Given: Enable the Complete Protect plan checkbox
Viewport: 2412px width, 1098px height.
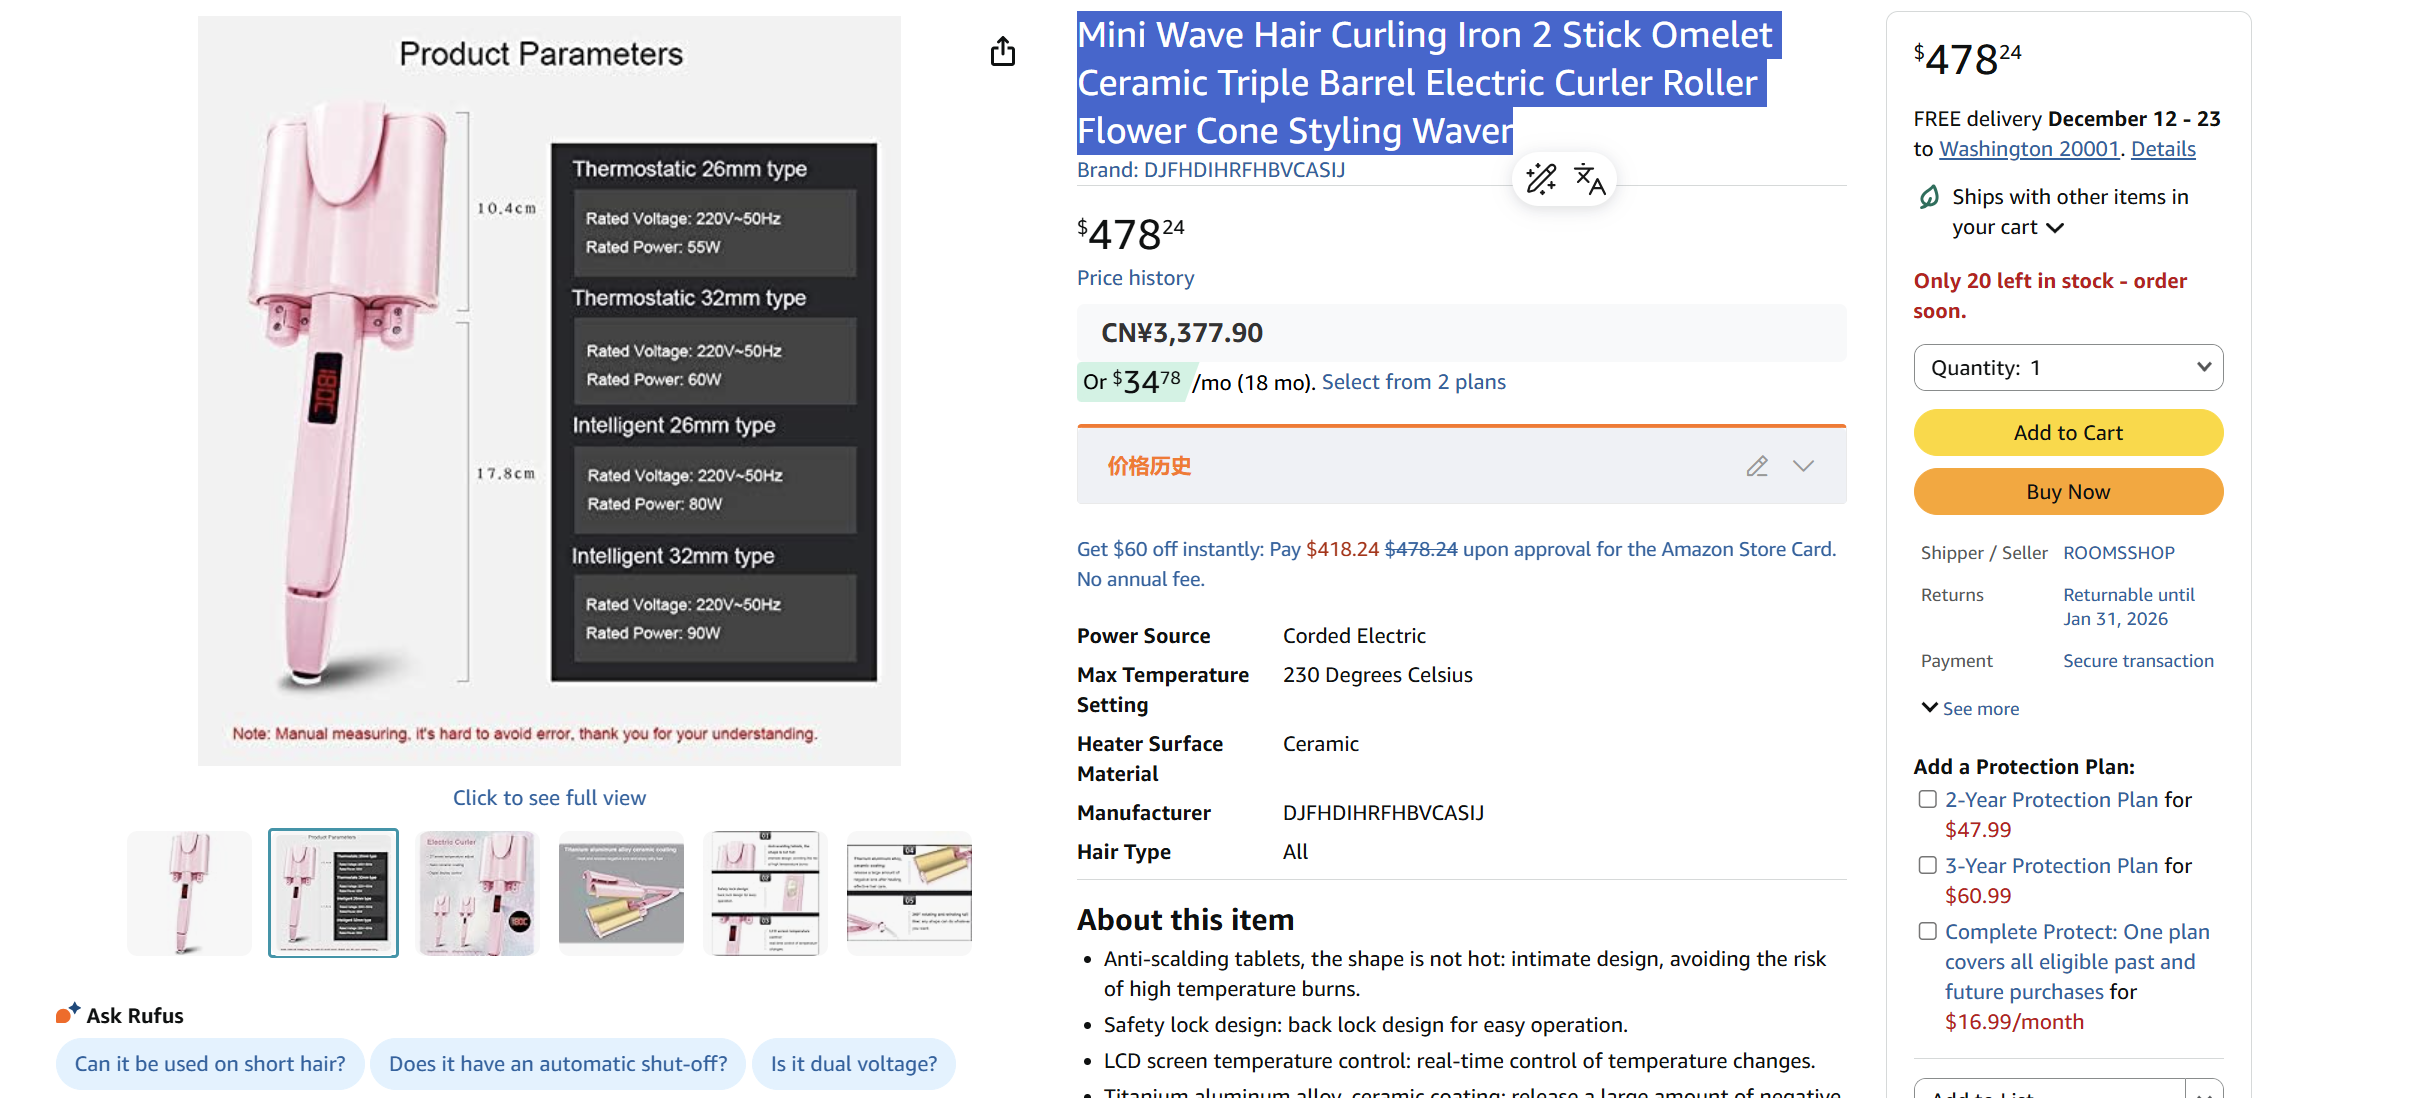Looking at the screenshot, I should pos(1927,931).
